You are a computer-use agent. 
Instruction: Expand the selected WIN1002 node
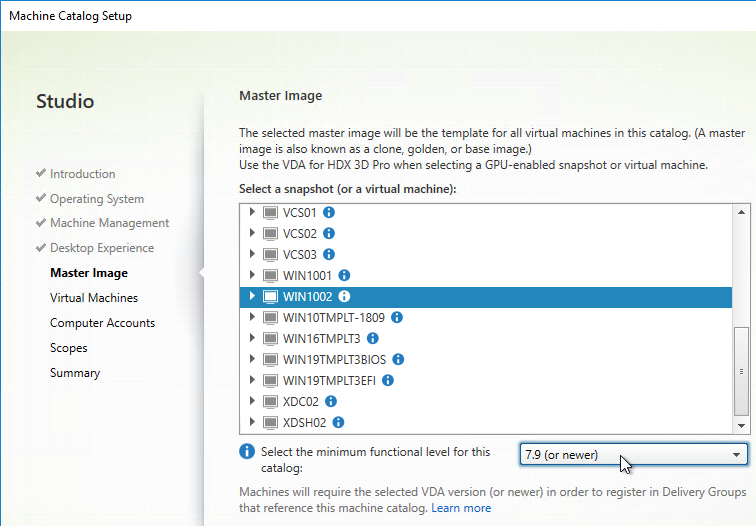pyautogui.click(x=252, y=296)
